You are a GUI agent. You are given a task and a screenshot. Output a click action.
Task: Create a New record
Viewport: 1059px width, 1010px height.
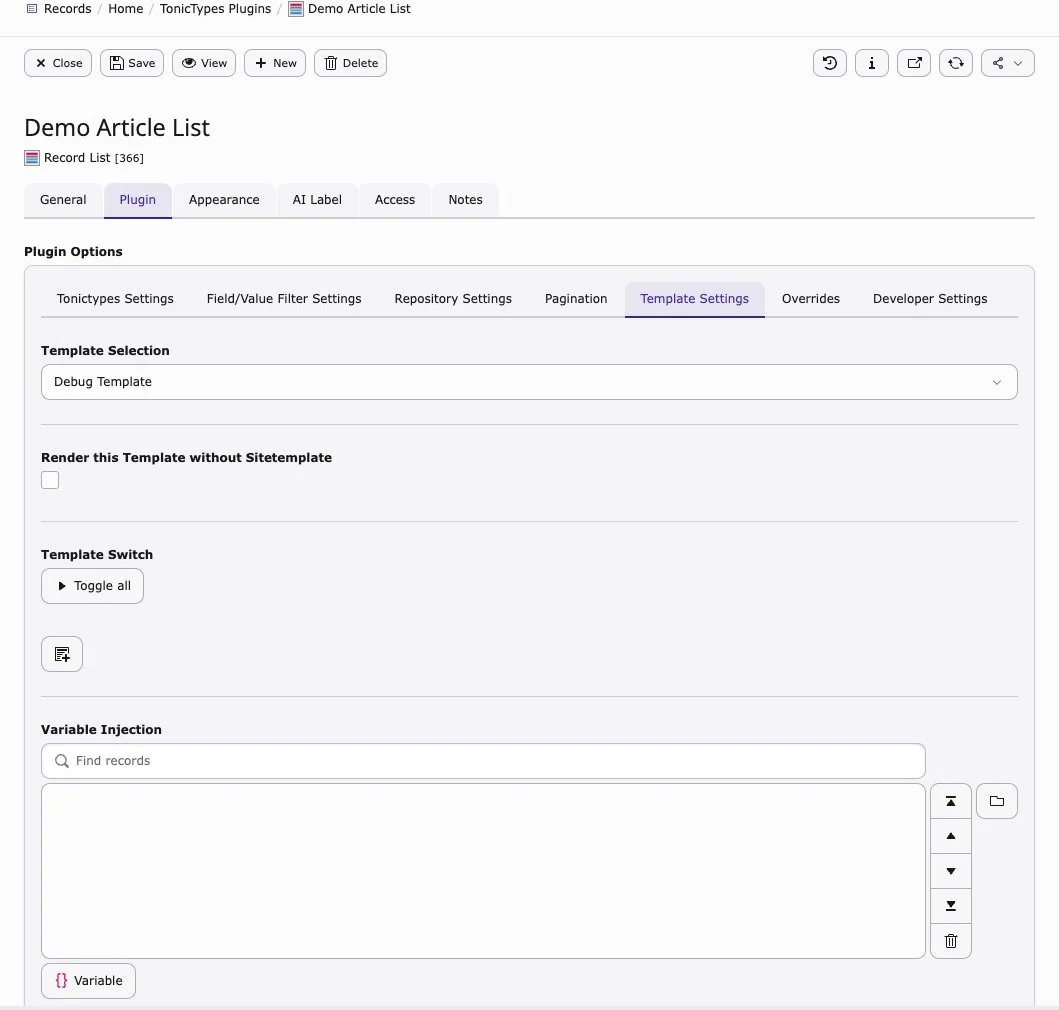pyautogui.click(x=275, y=63)
